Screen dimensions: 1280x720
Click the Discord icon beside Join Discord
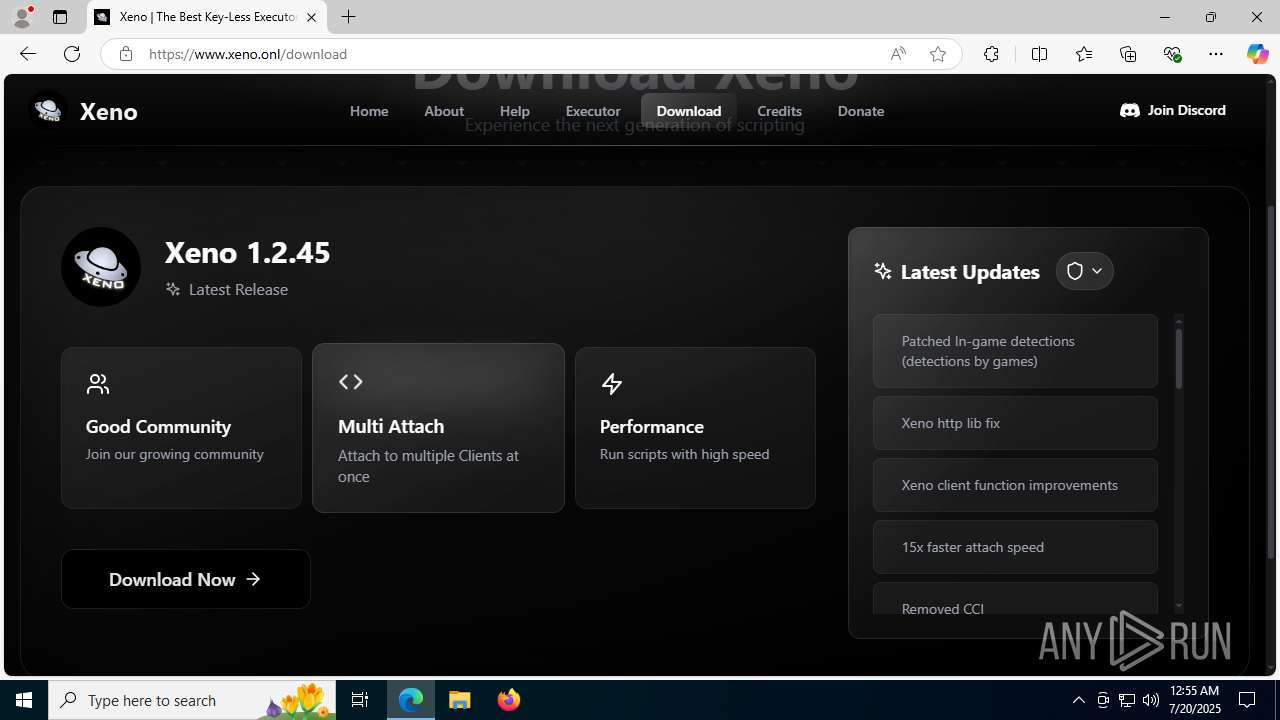1130,110
